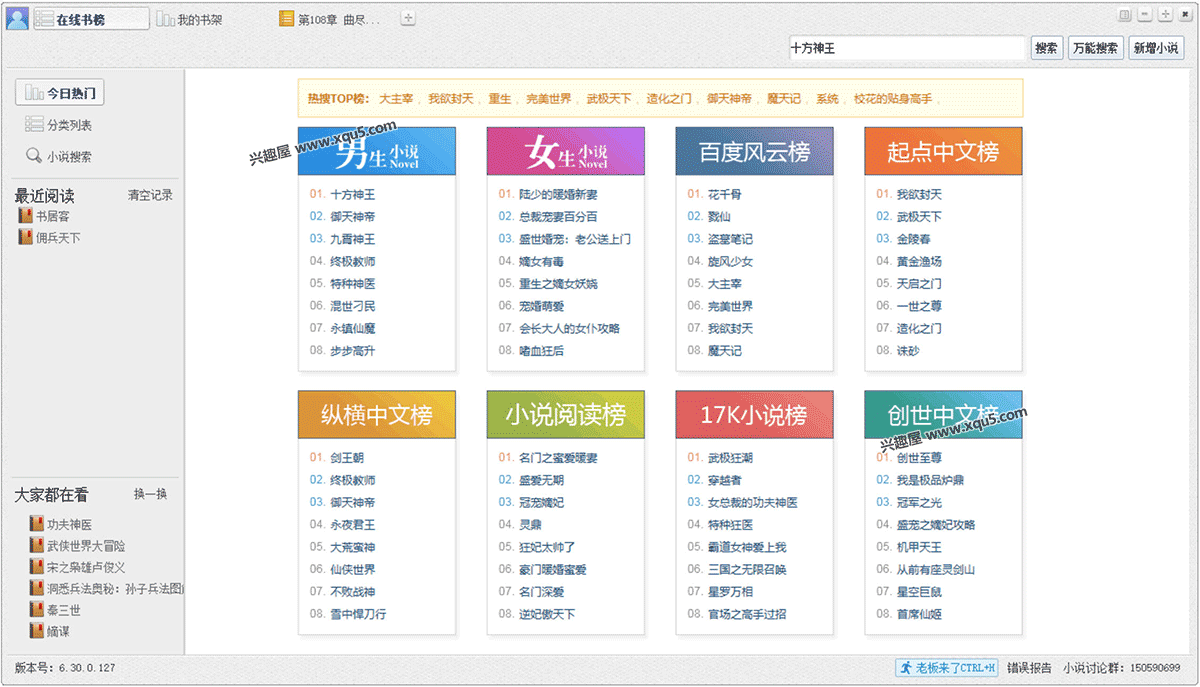Viewport: 1200px width, 687px height.
Task: Click 校花的贴身高手 in the hot search bar
Action: point(892,99)
